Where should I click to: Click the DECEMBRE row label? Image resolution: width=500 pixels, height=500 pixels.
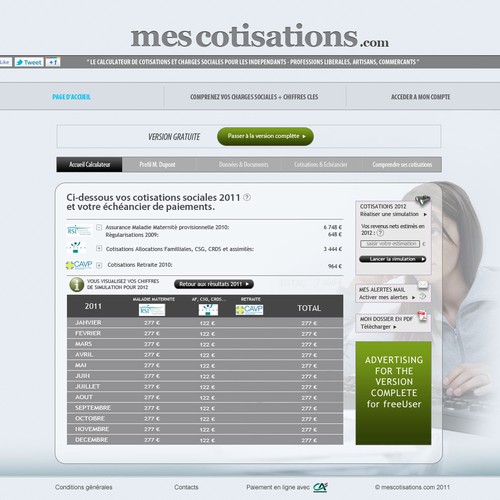(x=91, y=440)
